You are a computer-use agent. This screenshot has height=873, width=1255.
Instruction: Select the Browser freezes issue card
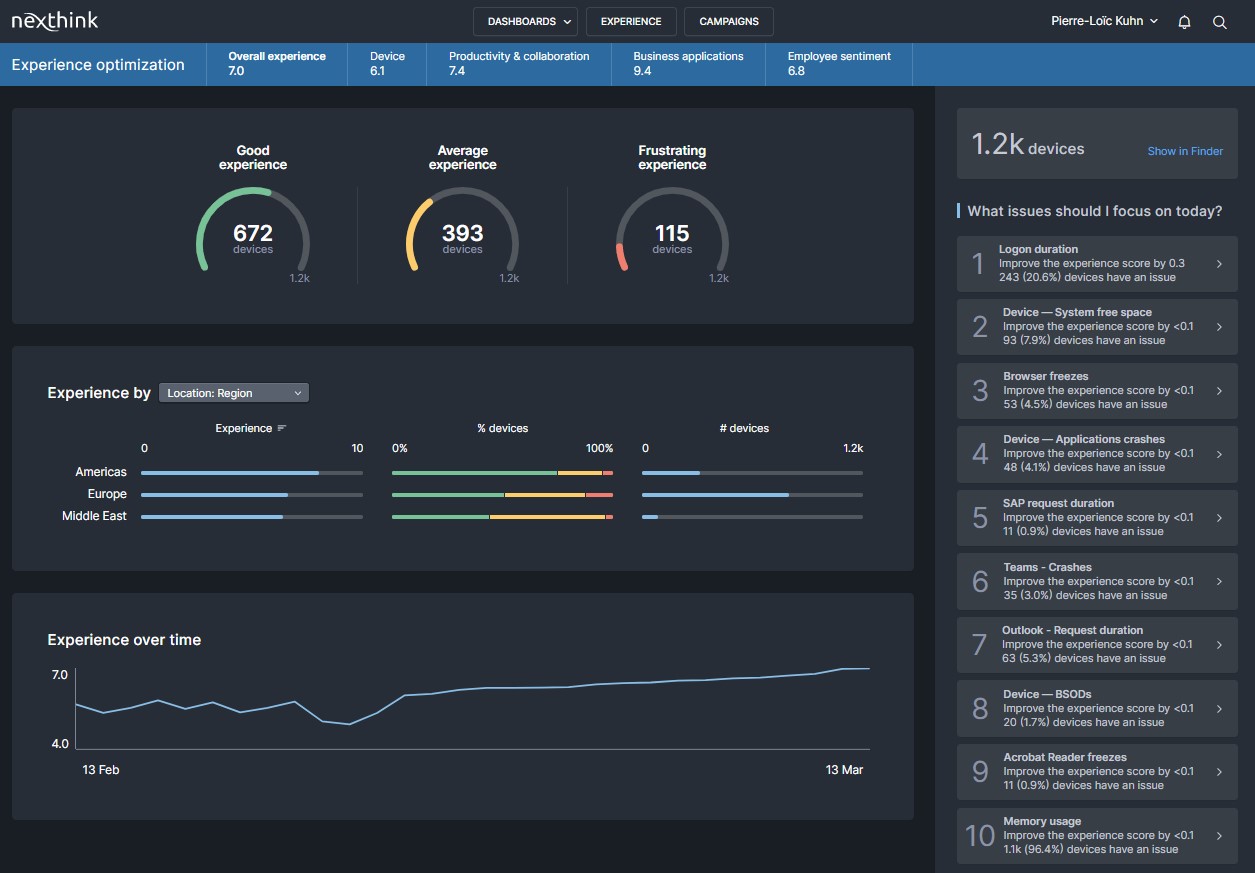click(1096, 390)
